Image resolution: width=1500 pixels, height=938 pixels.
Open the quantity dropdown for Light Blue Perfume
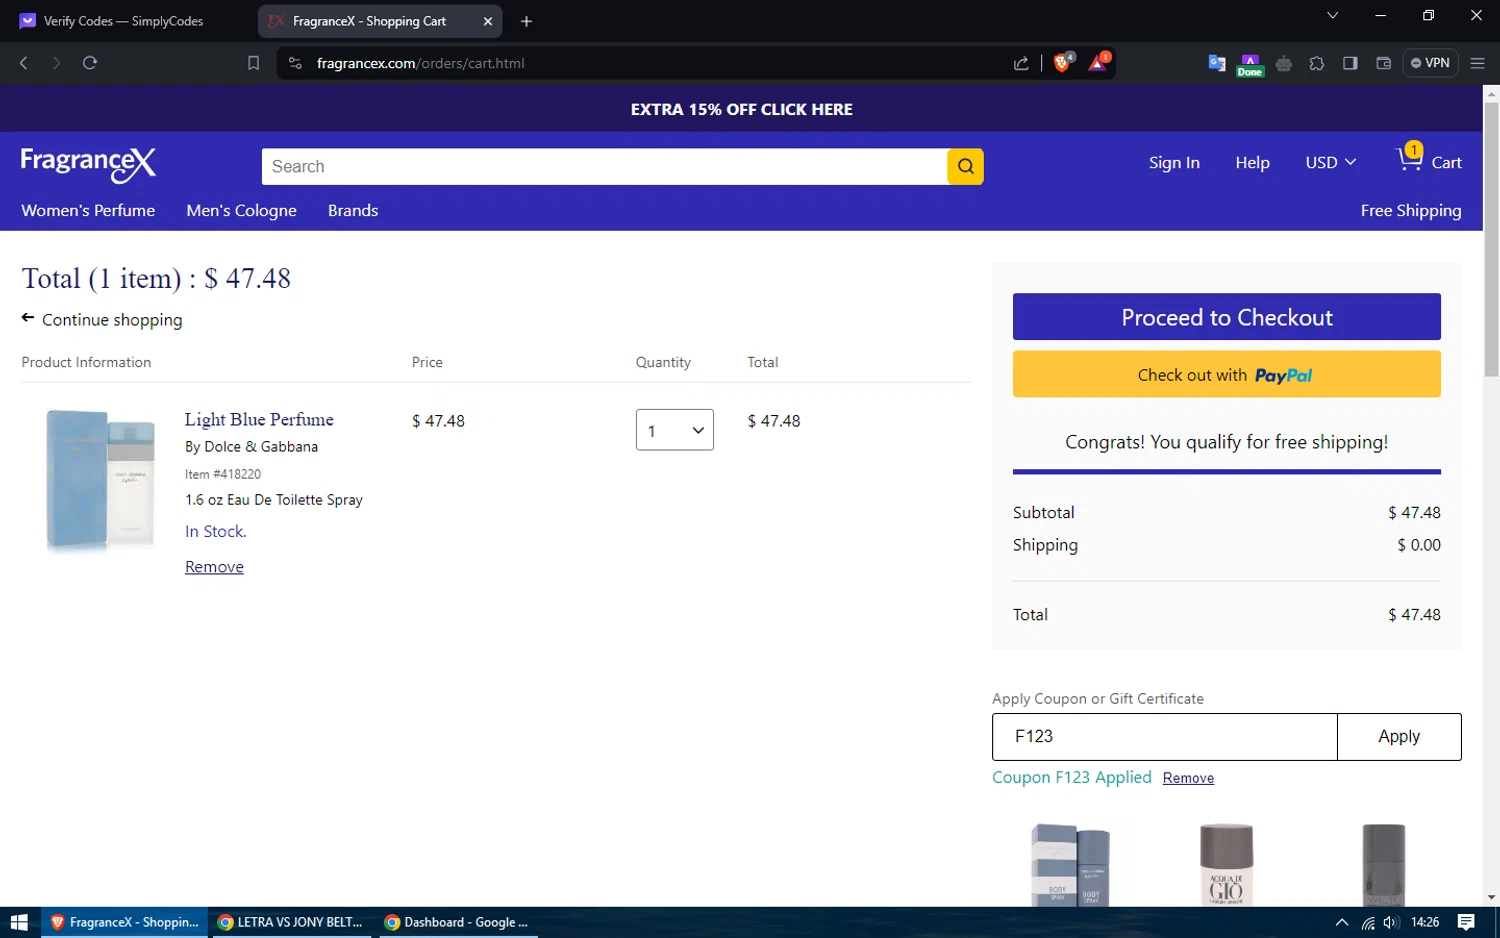point(675,430)
